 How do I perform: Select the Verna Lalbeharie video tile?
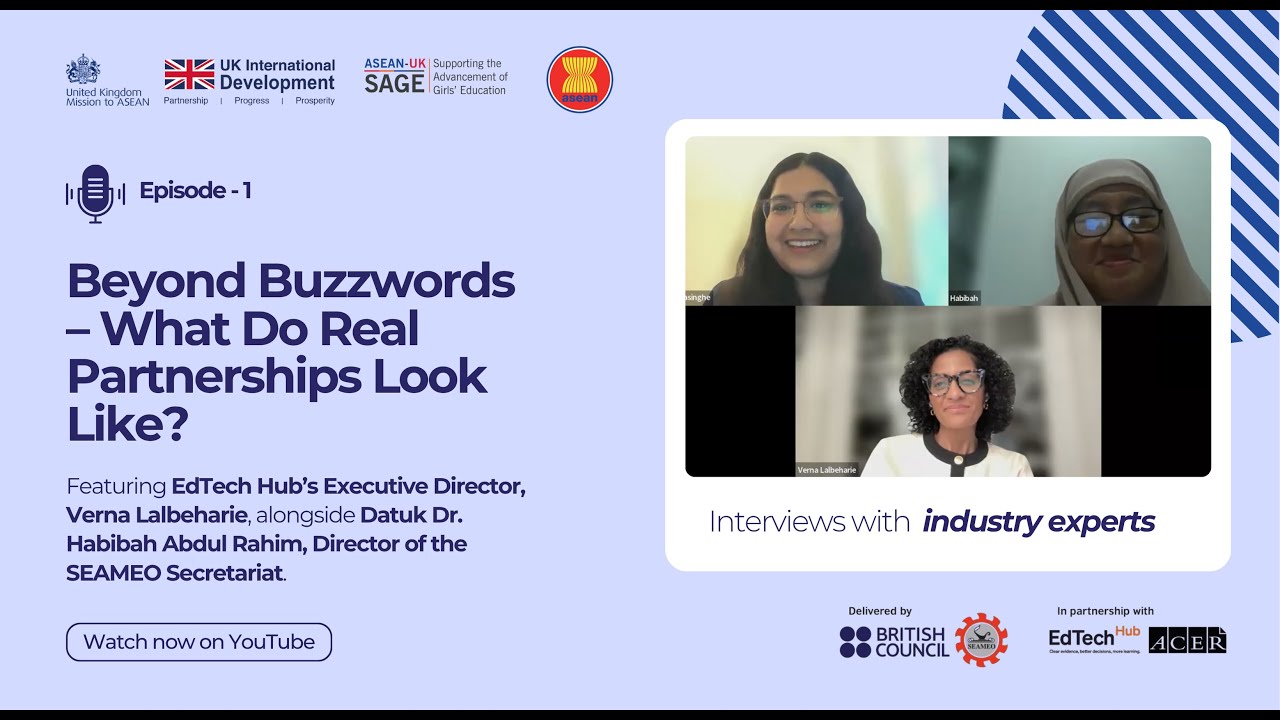pyautogui.click(x=948, y=391)
